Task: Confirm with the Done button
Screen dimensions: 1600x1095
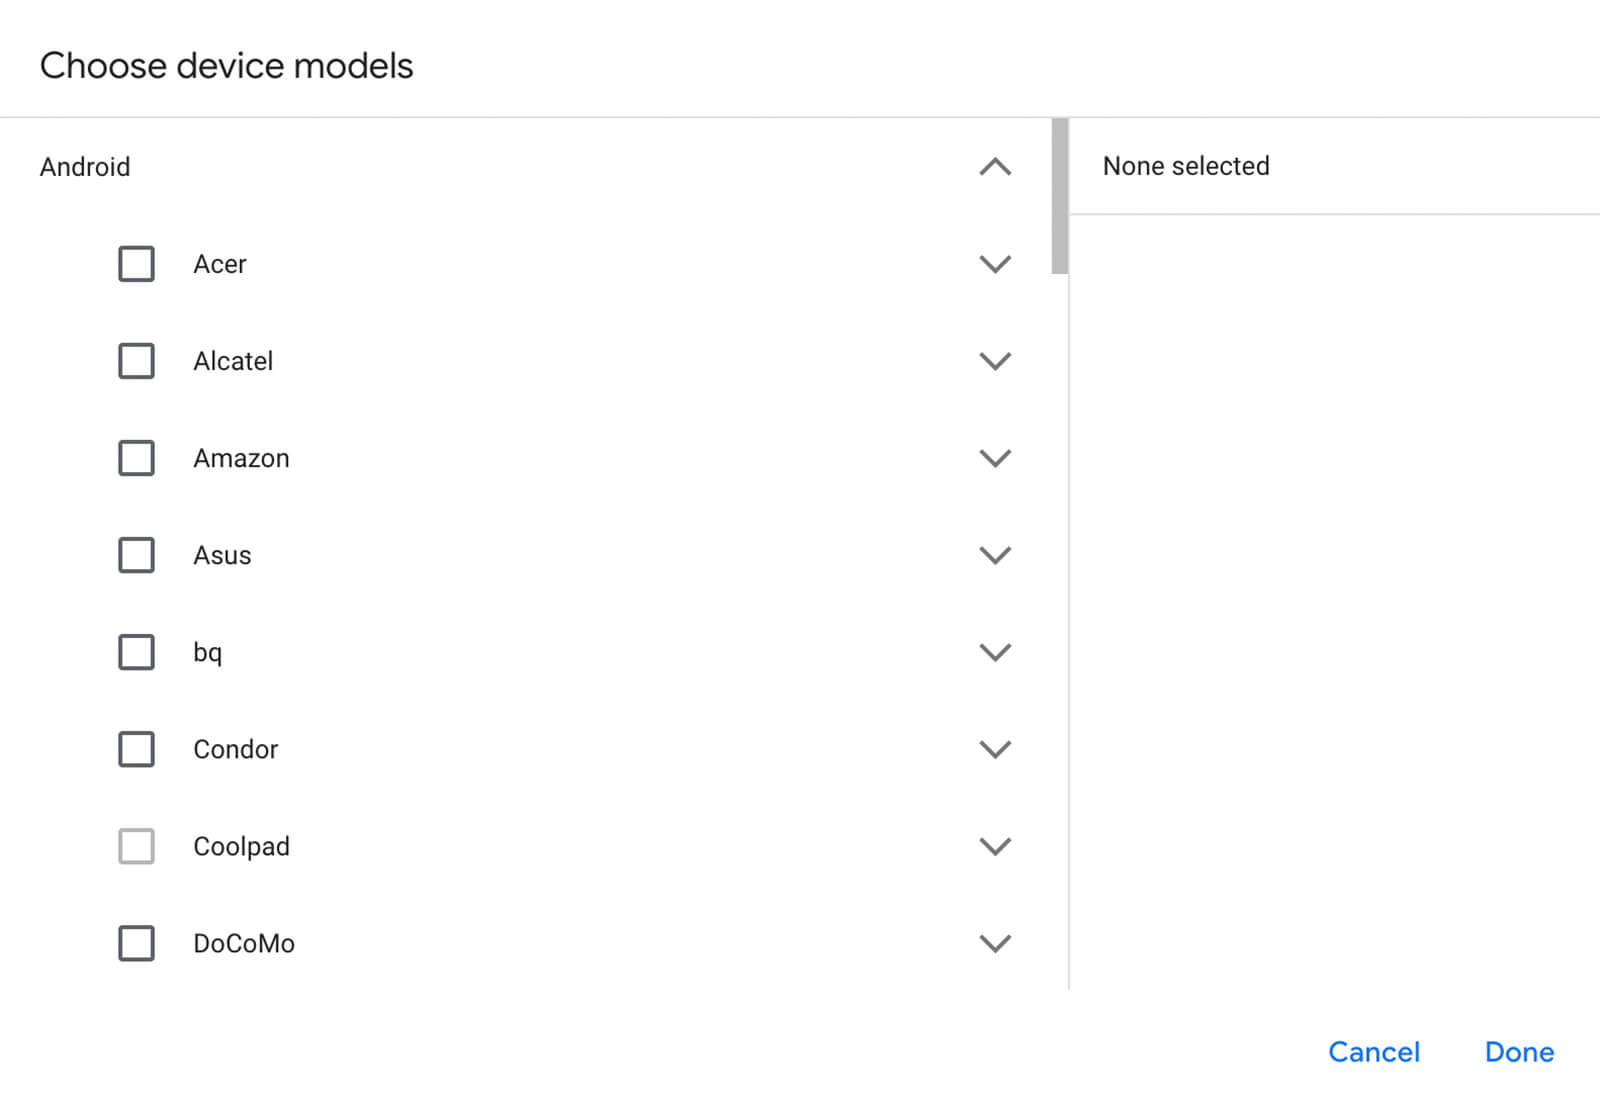Action: (x=1519, y=1052)
